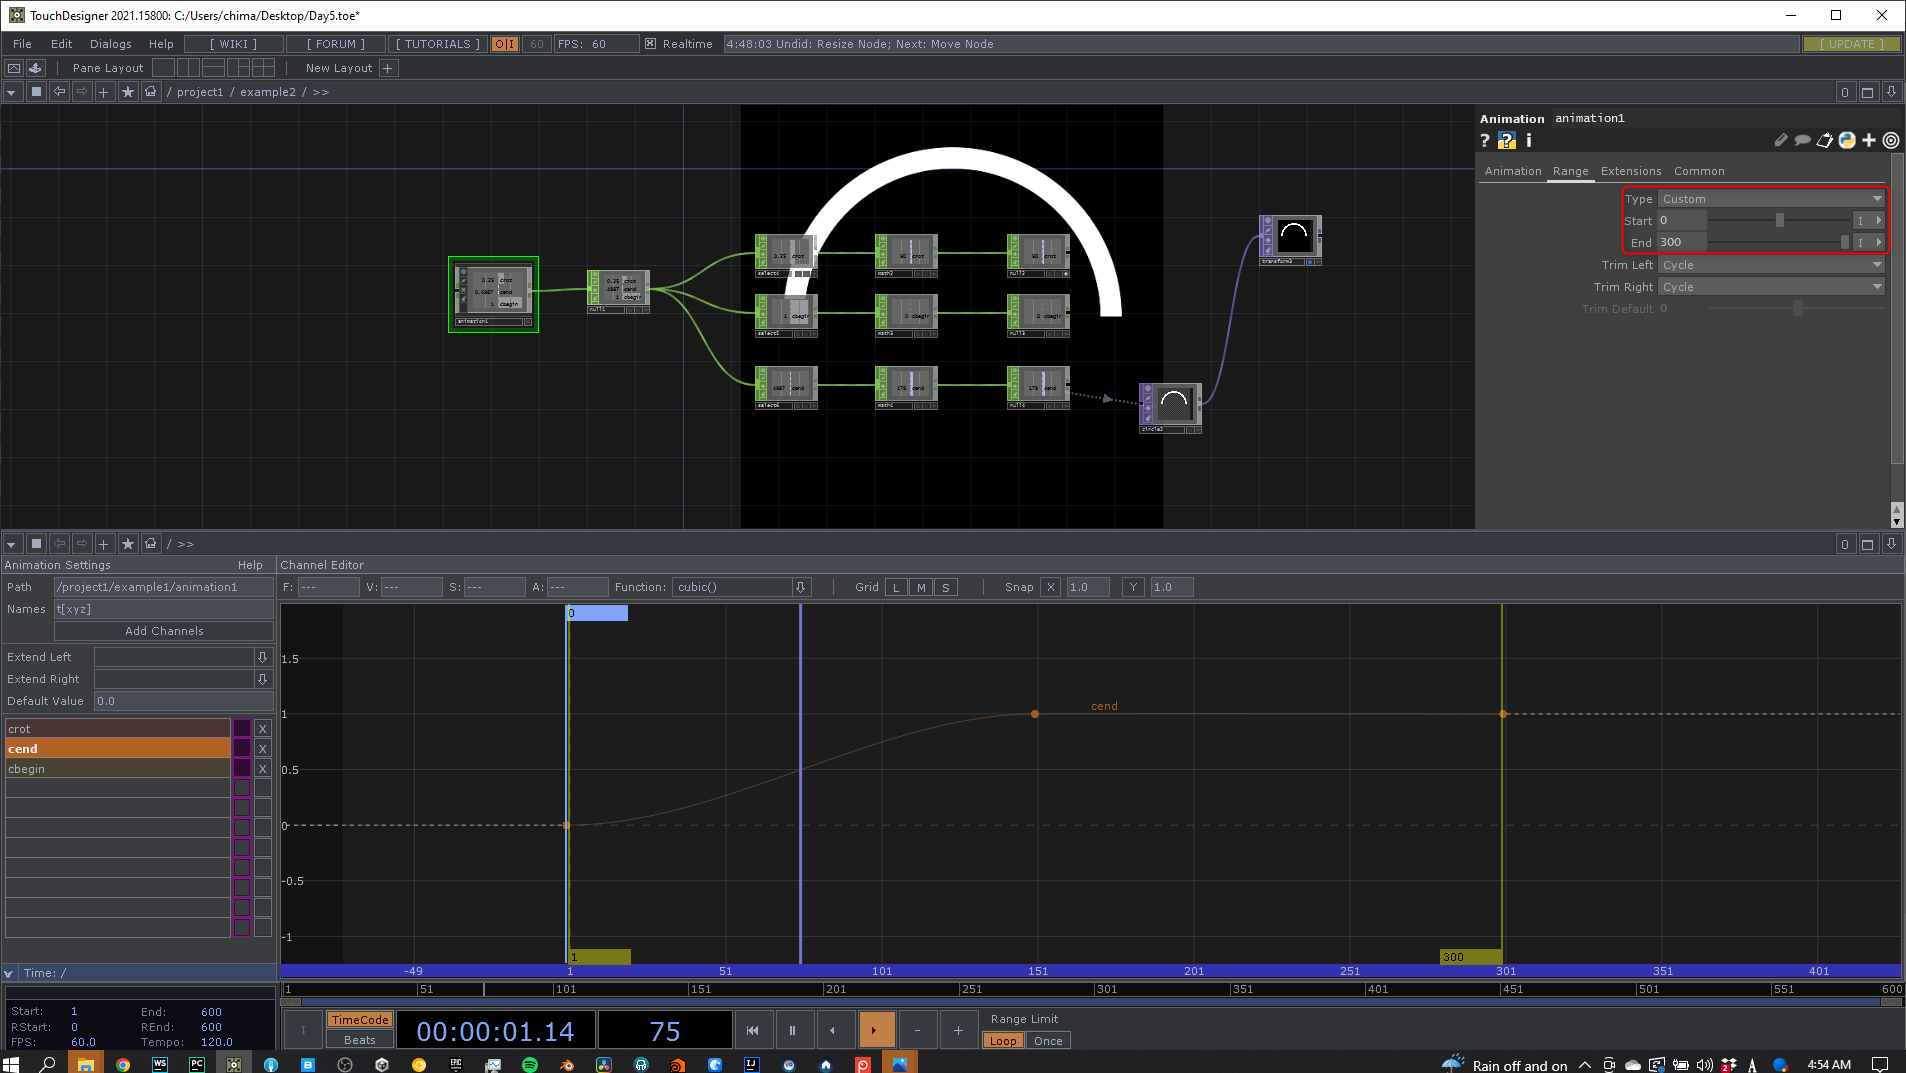Add a new layout with plus button
1906x1073 pixels.
(x=389, y=68)
